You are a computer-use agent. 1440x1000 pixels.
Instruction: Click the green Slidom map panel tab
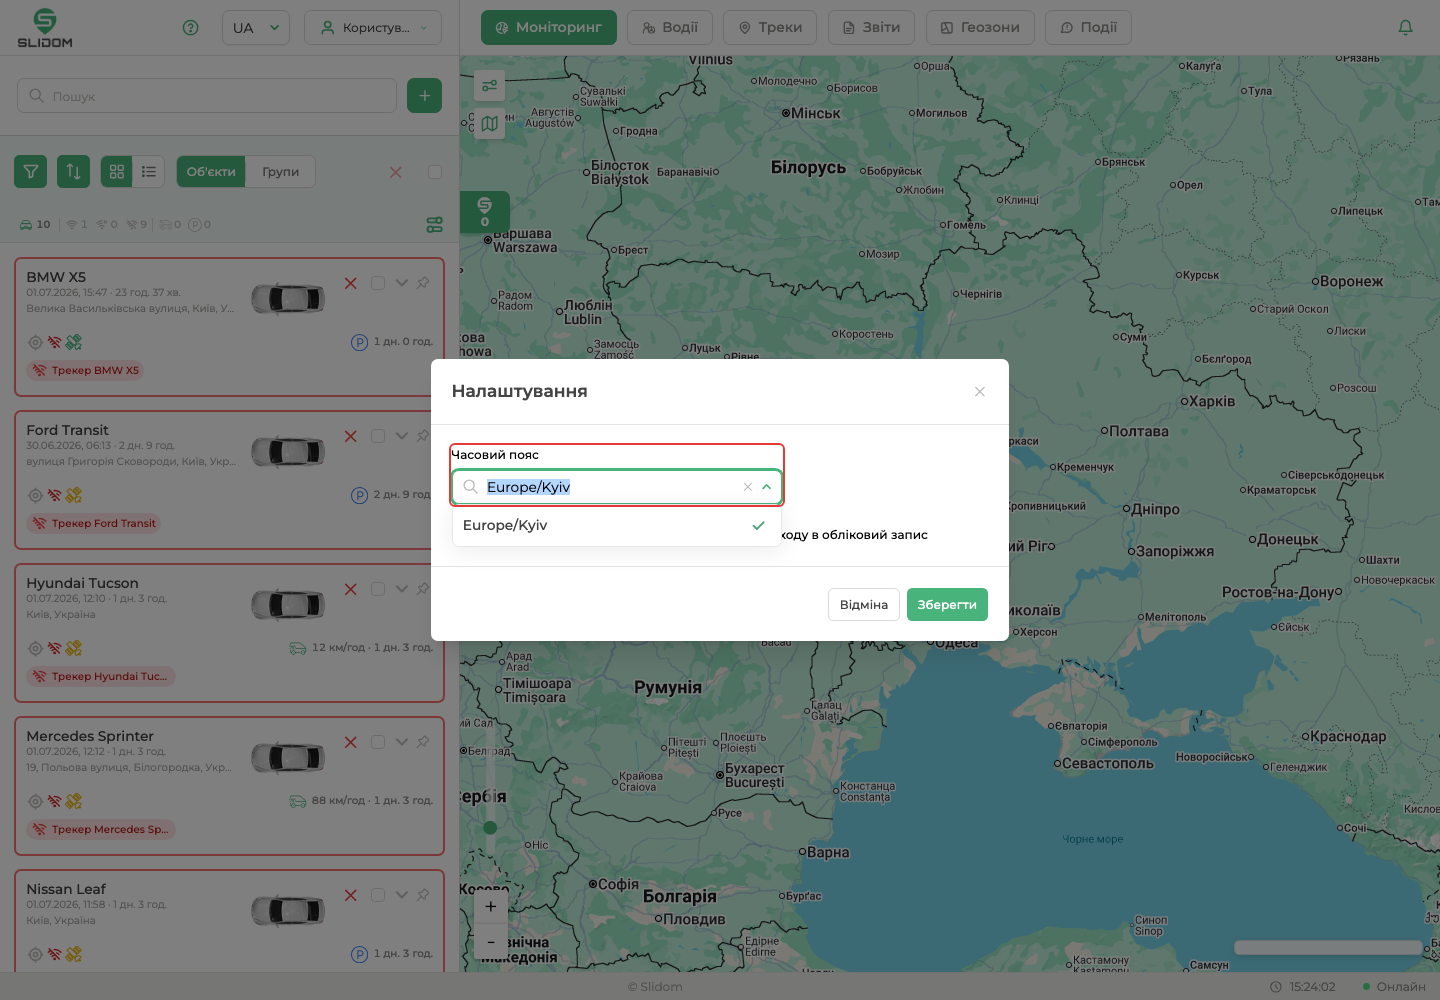[x=485, y=212]
